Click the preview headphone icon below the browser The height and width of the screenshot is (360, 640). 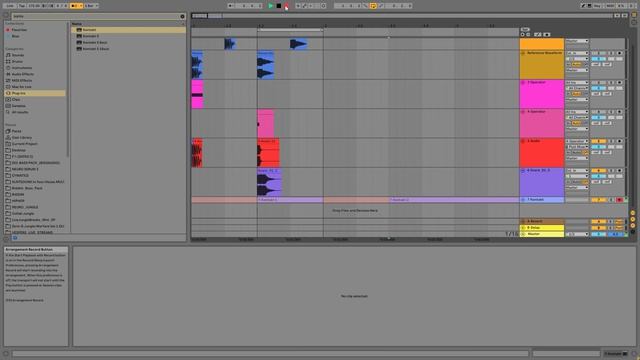[x=15, y=238]
